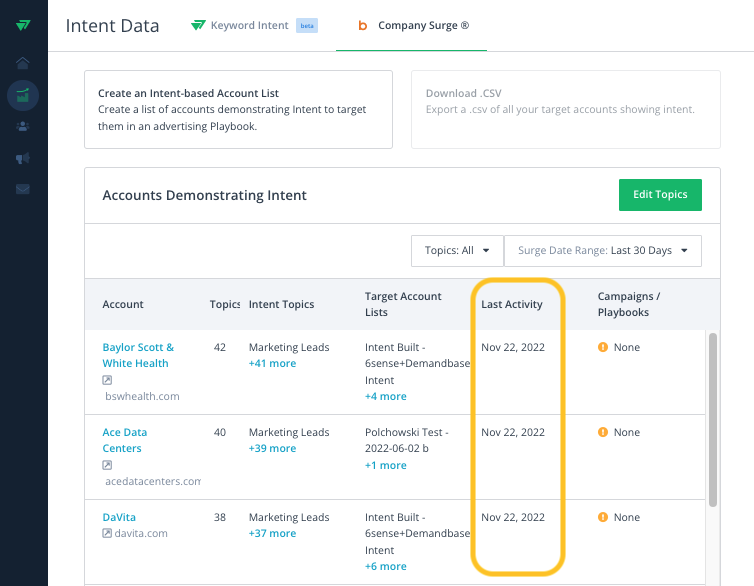The image size is (754, 586).
Task: Click the orange warning icon in DaVita row
Action: point(603,517)
